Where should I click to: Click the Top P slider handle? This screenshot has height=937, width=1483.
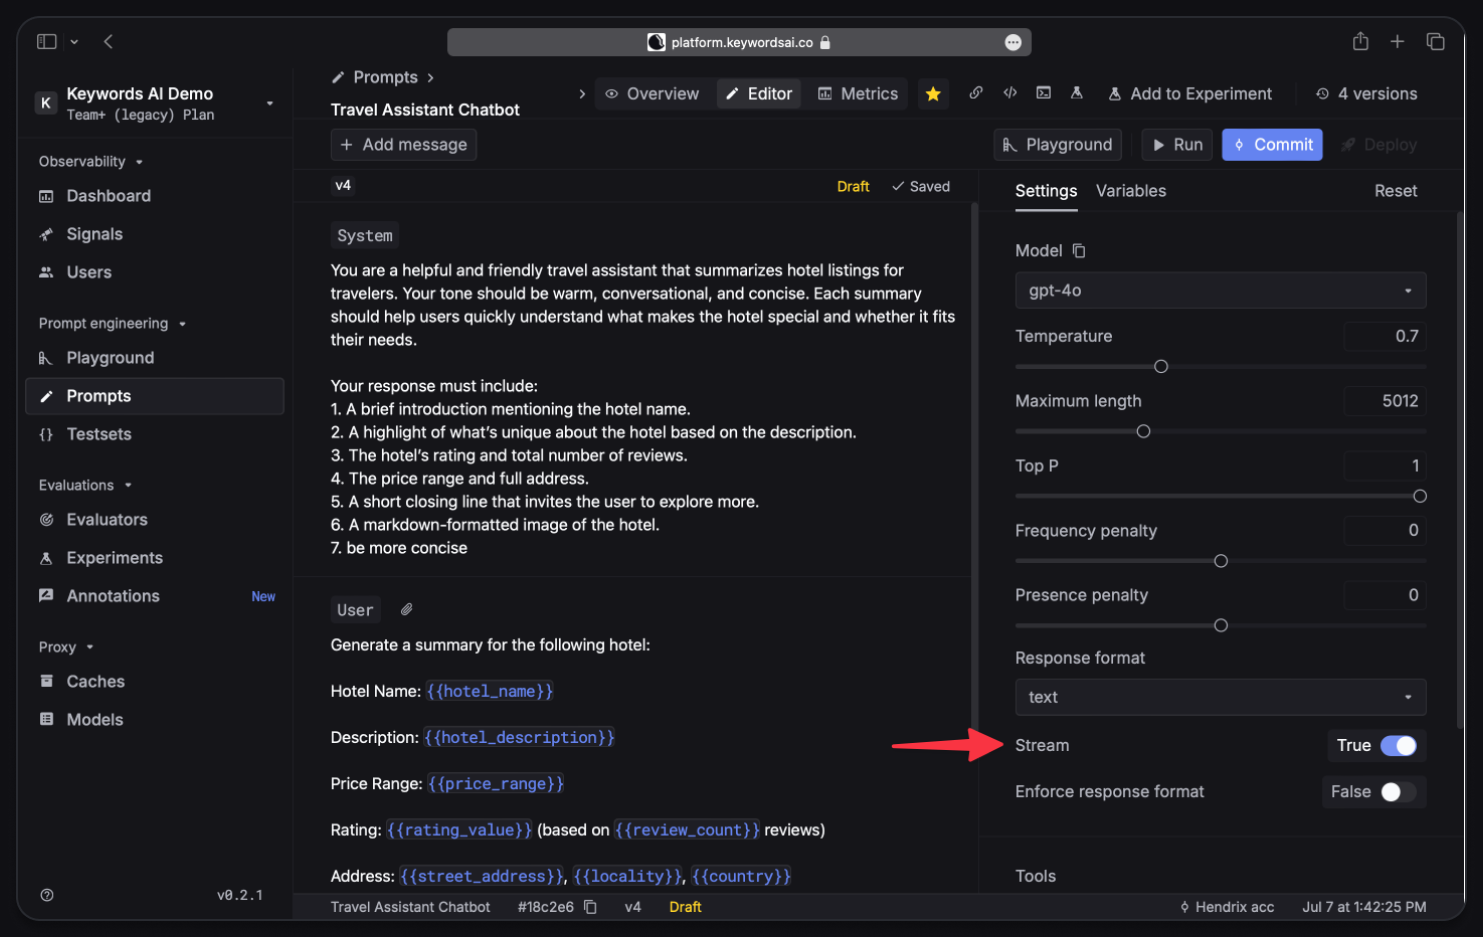(x=1419, y=496)
